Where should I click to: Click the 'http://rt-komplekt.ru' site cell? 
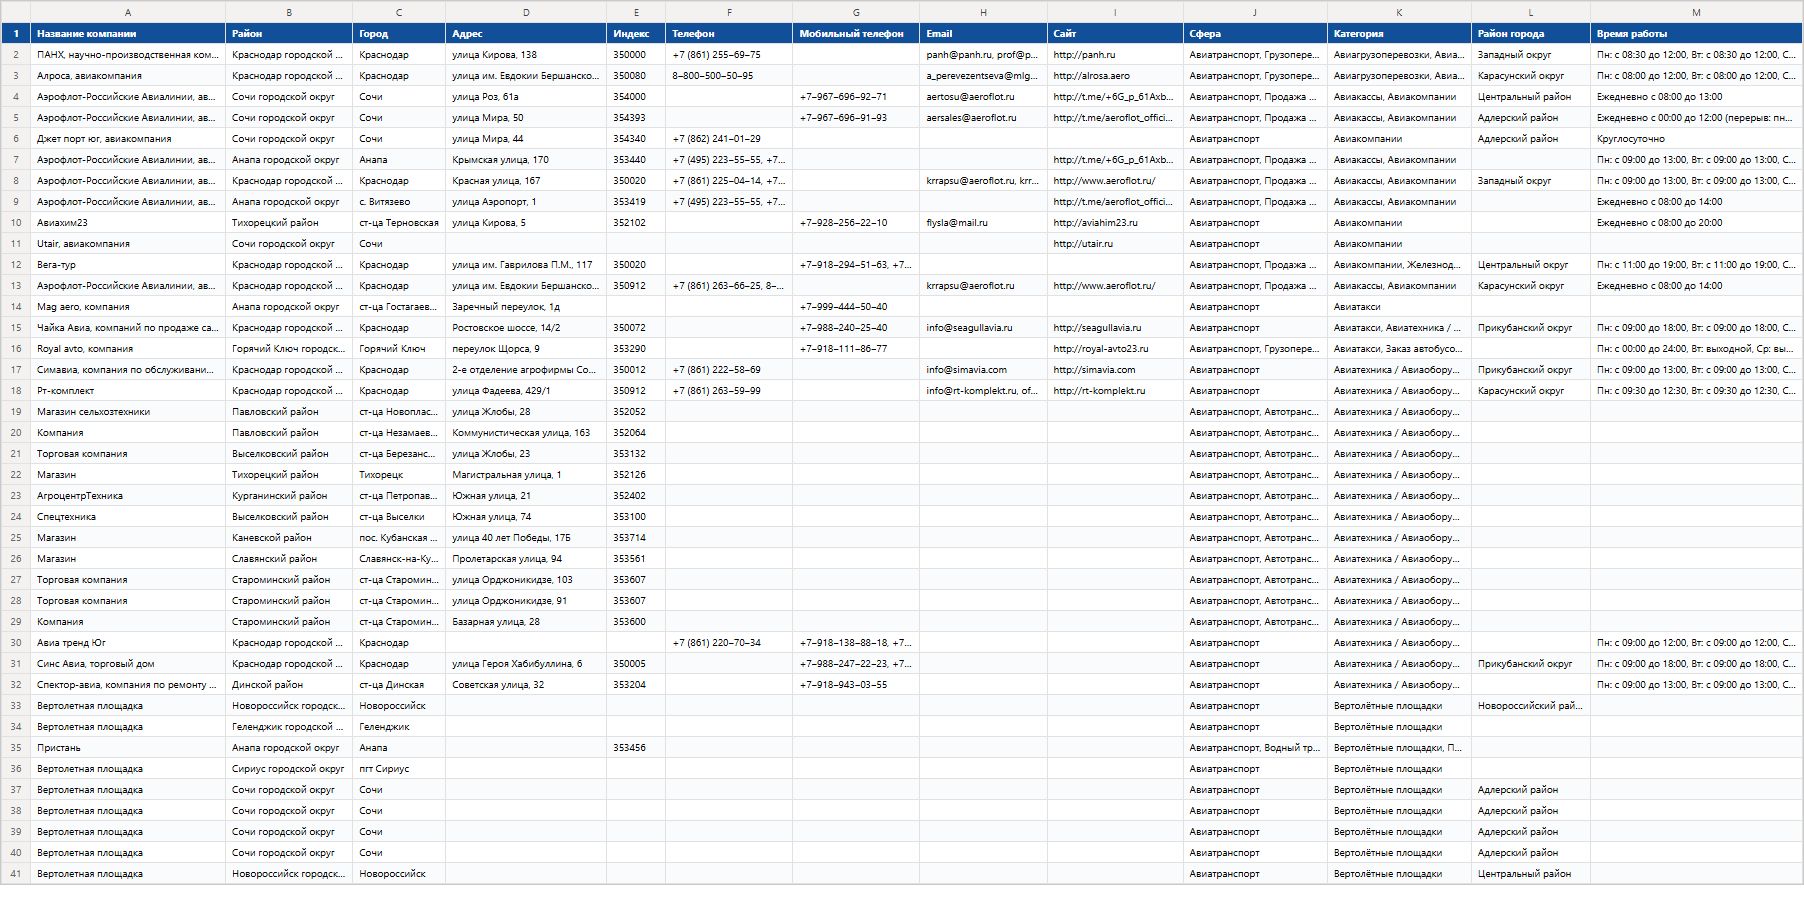(x=1115, y=390)
